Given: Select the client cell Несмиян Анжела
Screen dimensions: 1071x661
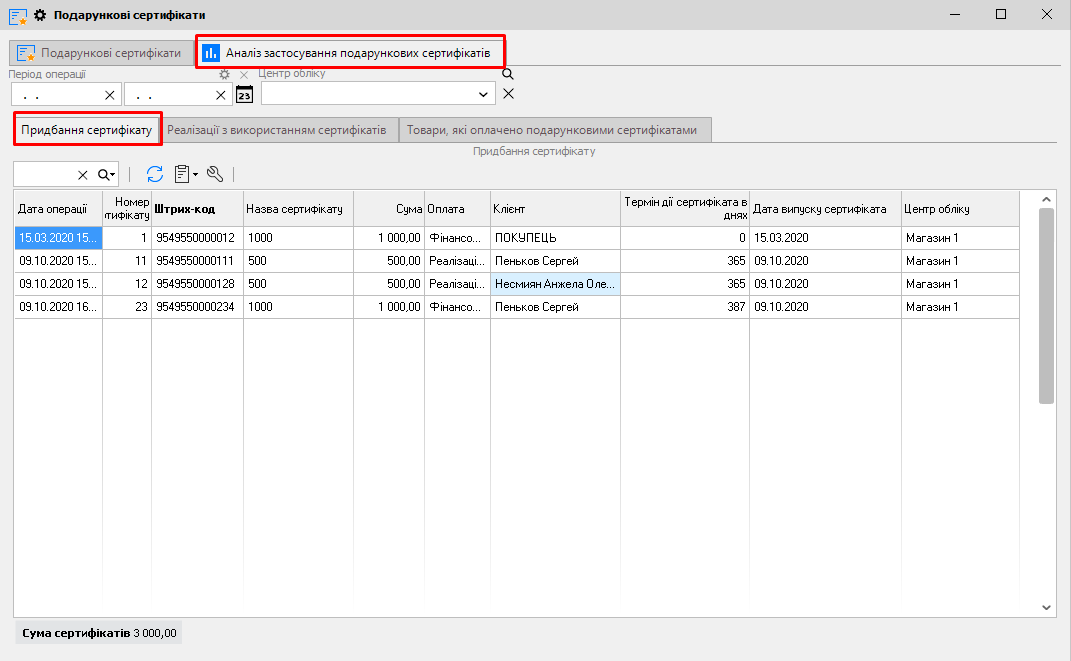Looking at the screenshot, I should (554, 284).
